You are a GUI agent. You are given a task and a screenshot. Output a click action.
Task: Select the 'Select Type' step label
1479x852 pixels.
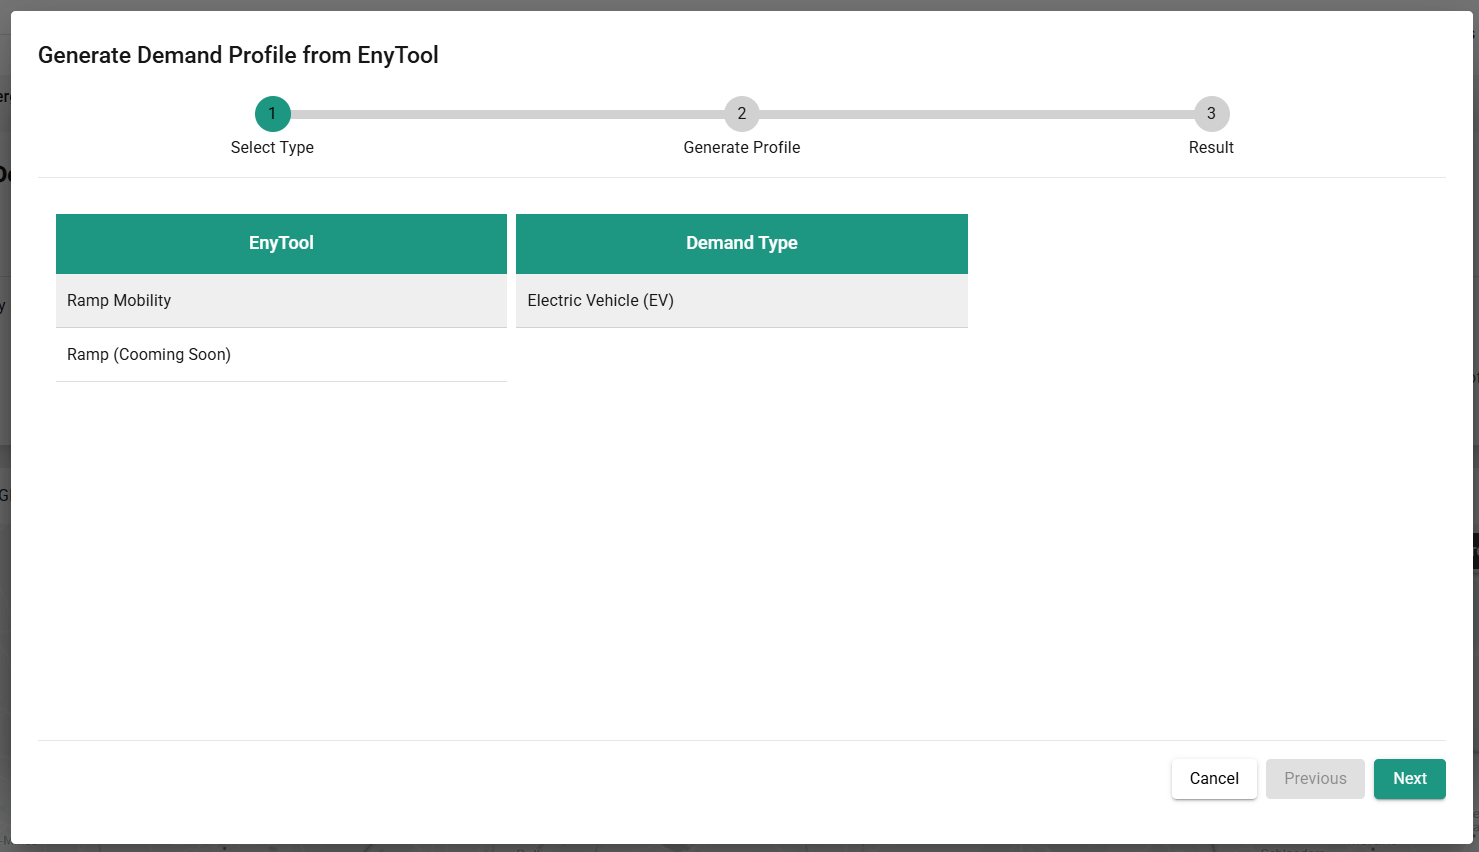[272, 147]
